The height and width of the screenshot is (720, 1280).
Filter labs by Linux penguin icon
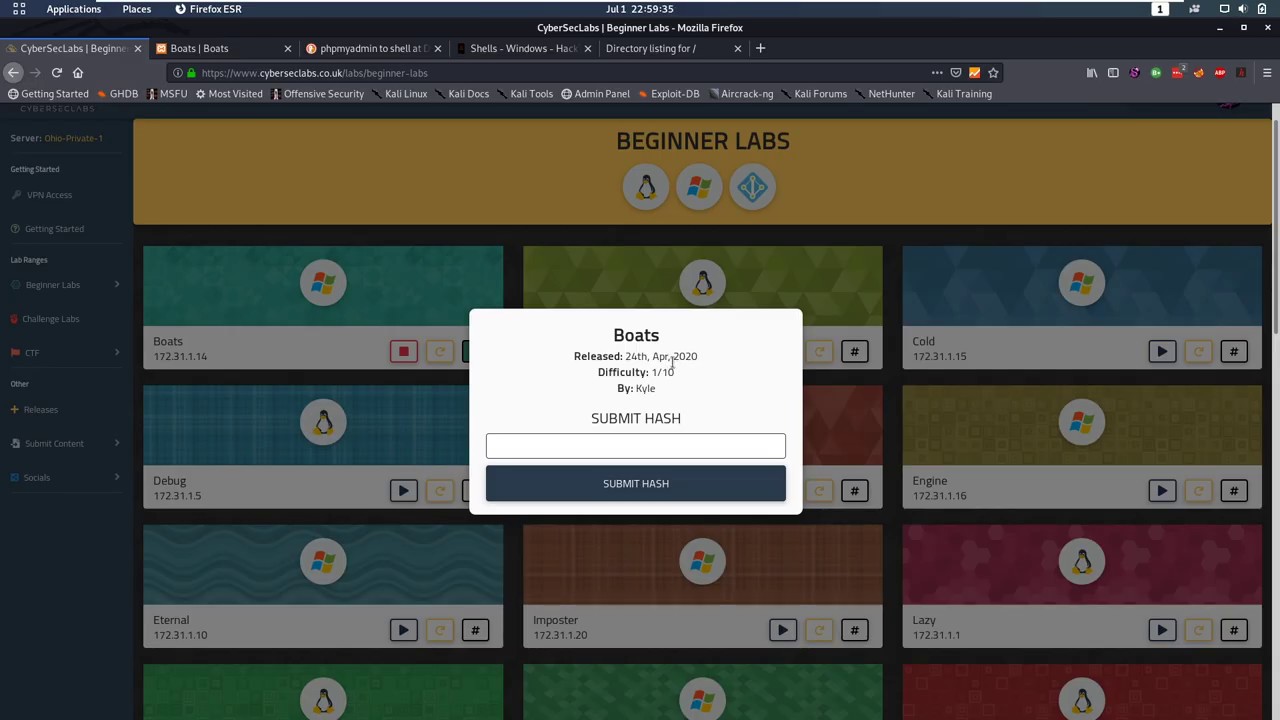click(646, 187)
